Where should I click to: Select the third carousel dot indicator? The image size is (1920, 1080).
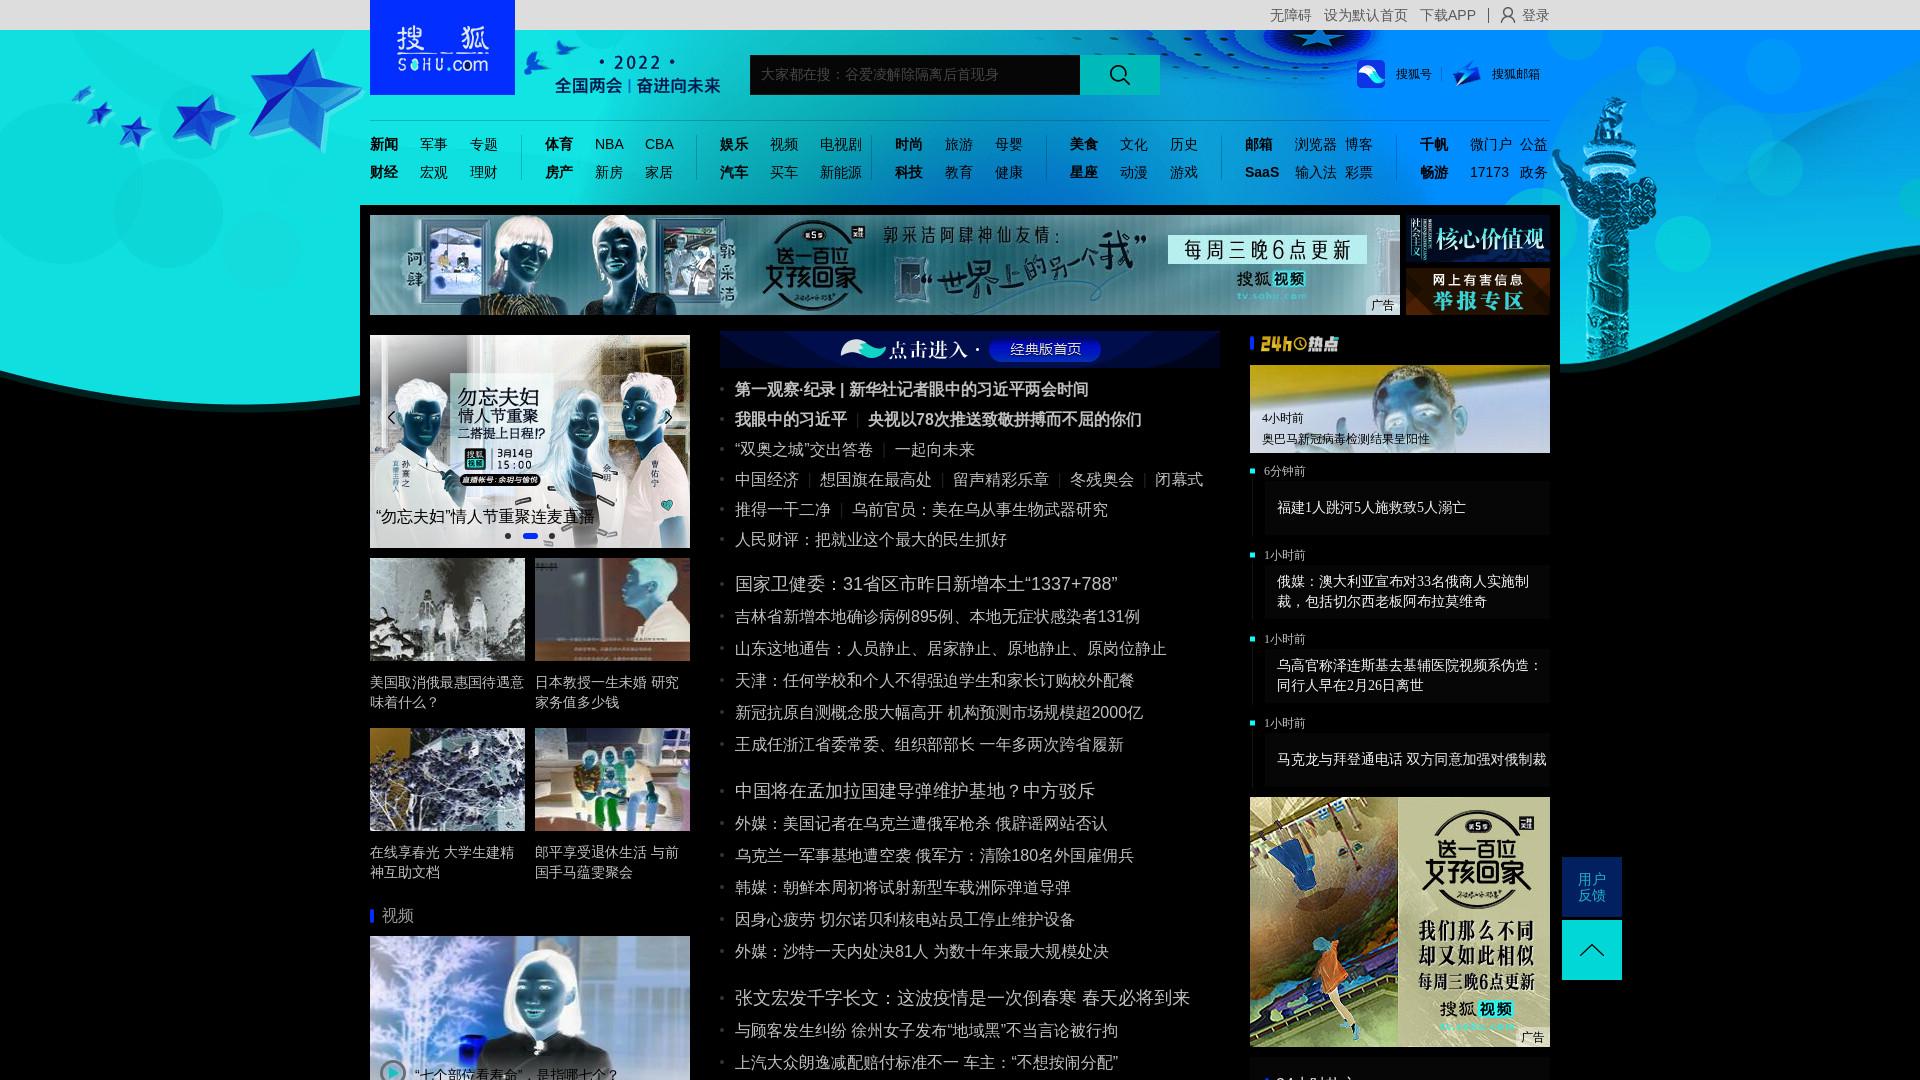click(552, 536)
